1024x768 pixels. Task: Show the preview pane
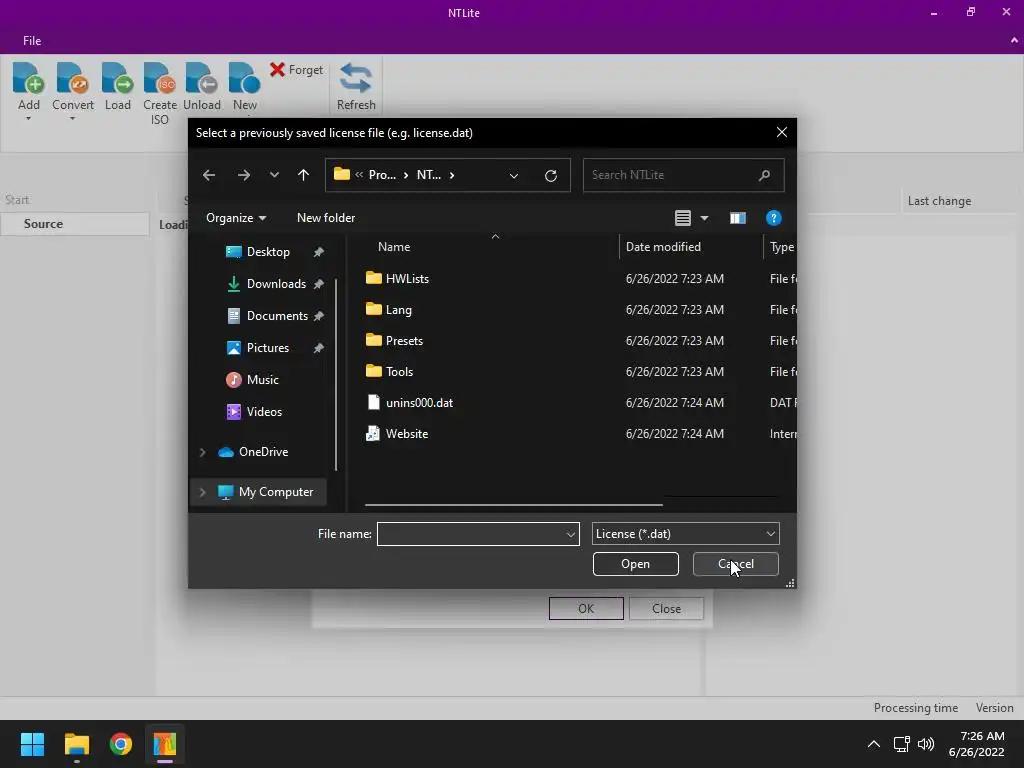pos(737,218)
